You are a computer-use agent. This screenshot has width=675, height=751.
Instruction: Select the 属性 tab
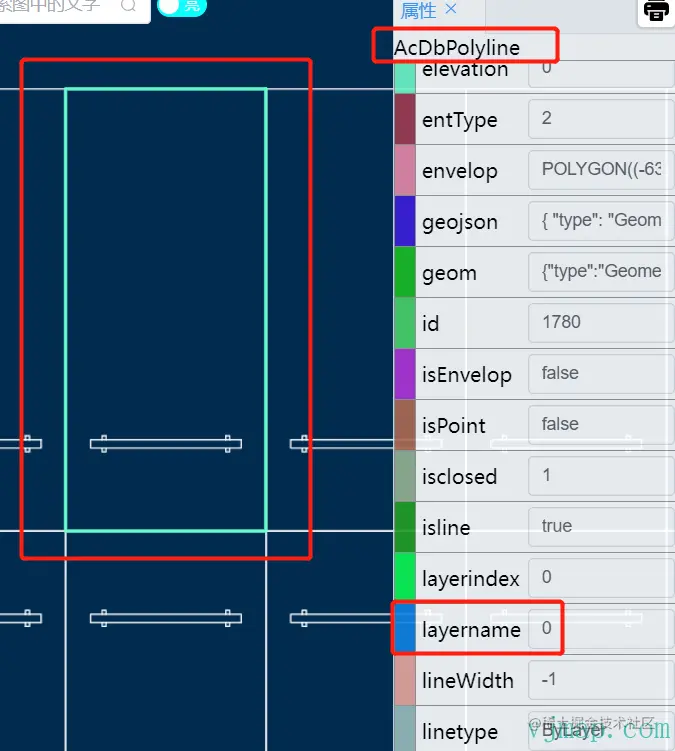(x=418, y=11)
